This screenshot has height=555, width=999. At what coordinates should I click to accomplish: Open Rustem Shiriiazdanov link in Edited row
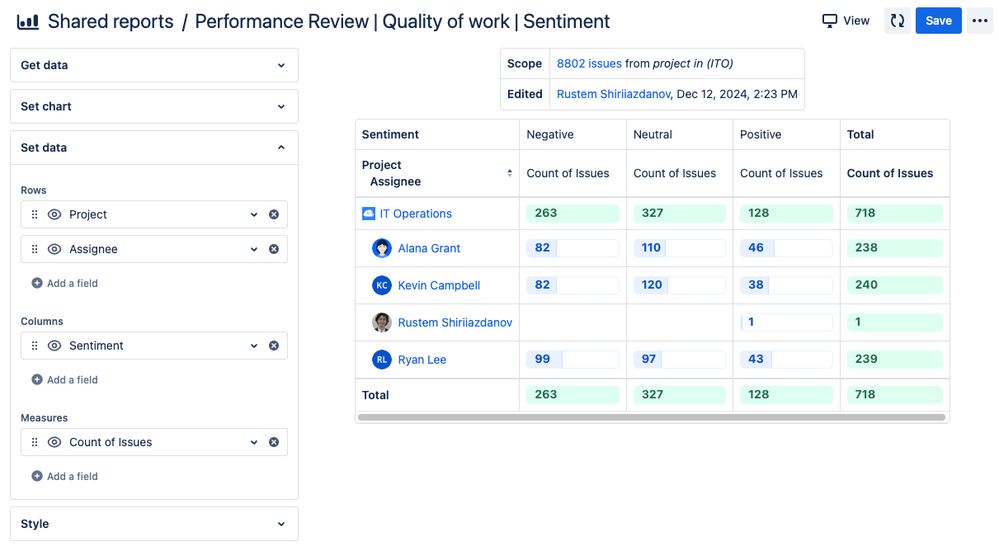coord(614,94)
